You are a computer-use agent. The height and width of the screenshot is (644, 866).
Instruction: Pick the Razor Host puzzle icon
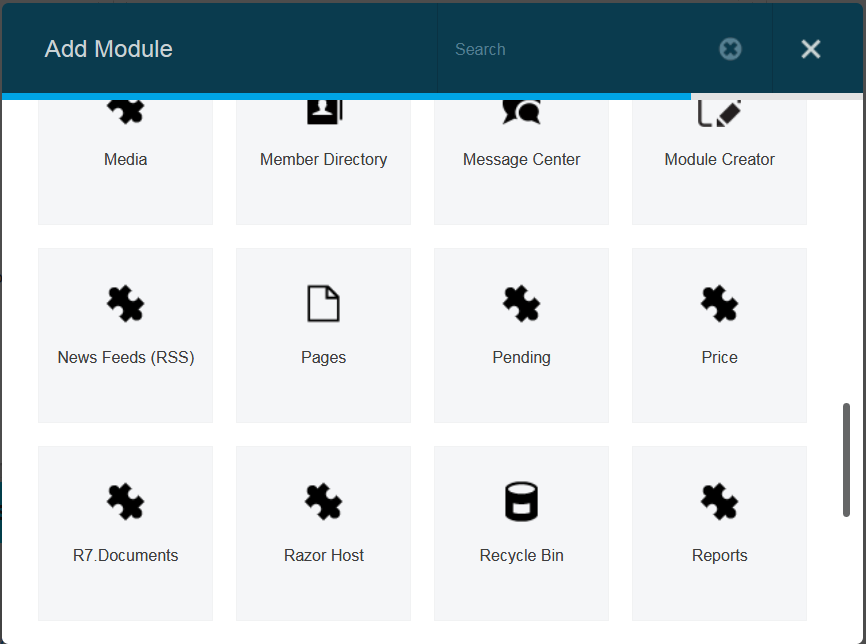point(324,502)
